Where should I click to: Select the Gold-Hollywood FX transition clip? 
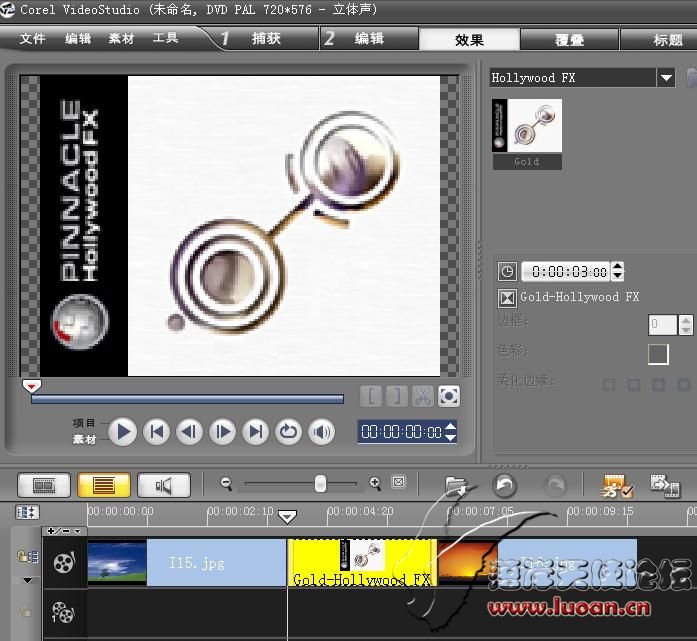pyautogui.click(x=362, y=562)
